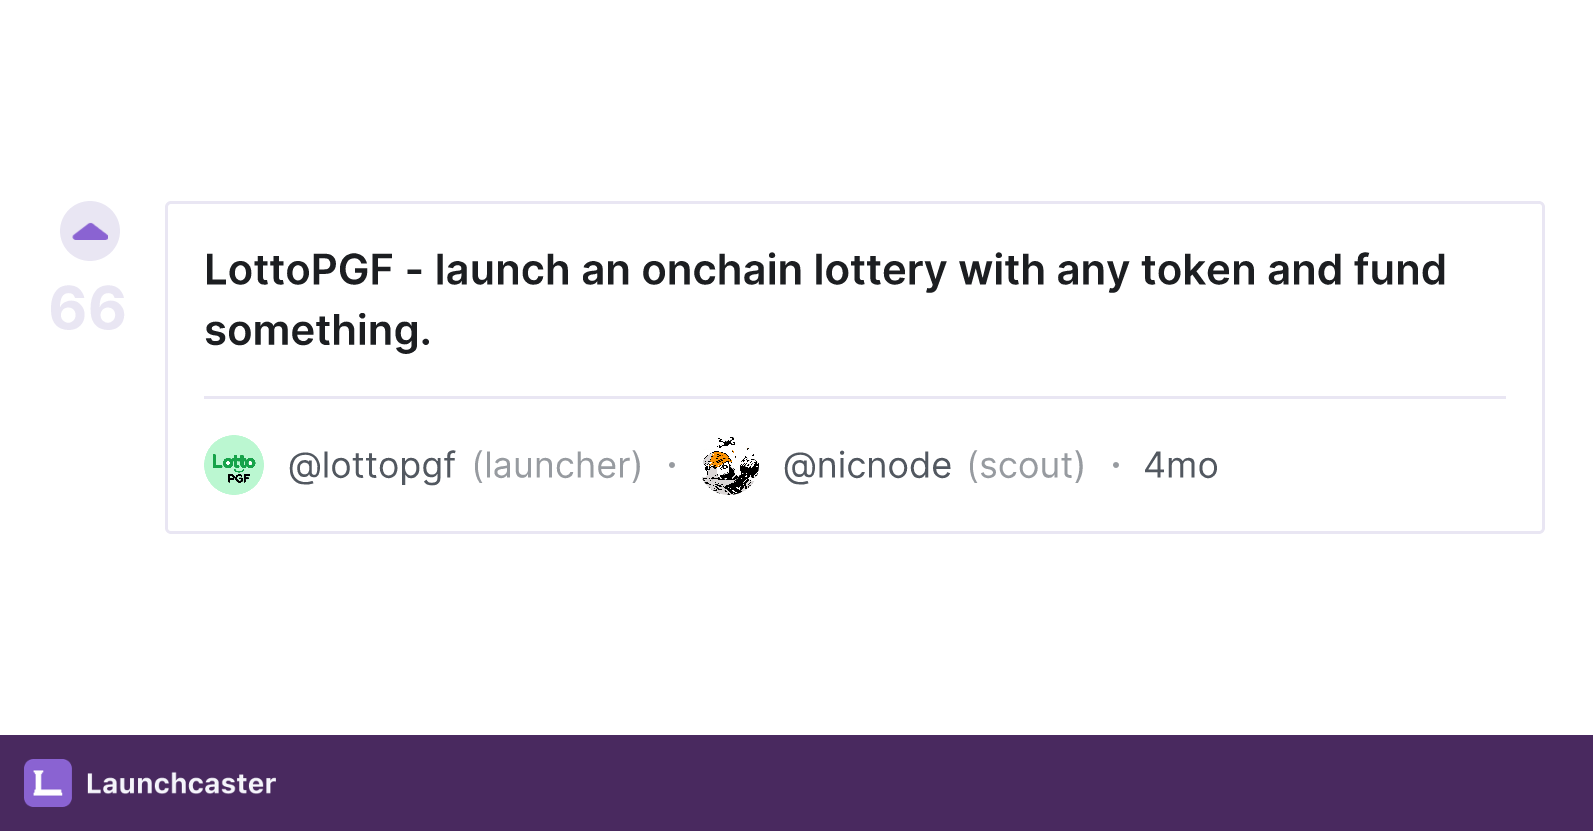This screenshot has width=1593, height=831.
Task: Click the dot separator after (launcher)
Action: (672, 465)
